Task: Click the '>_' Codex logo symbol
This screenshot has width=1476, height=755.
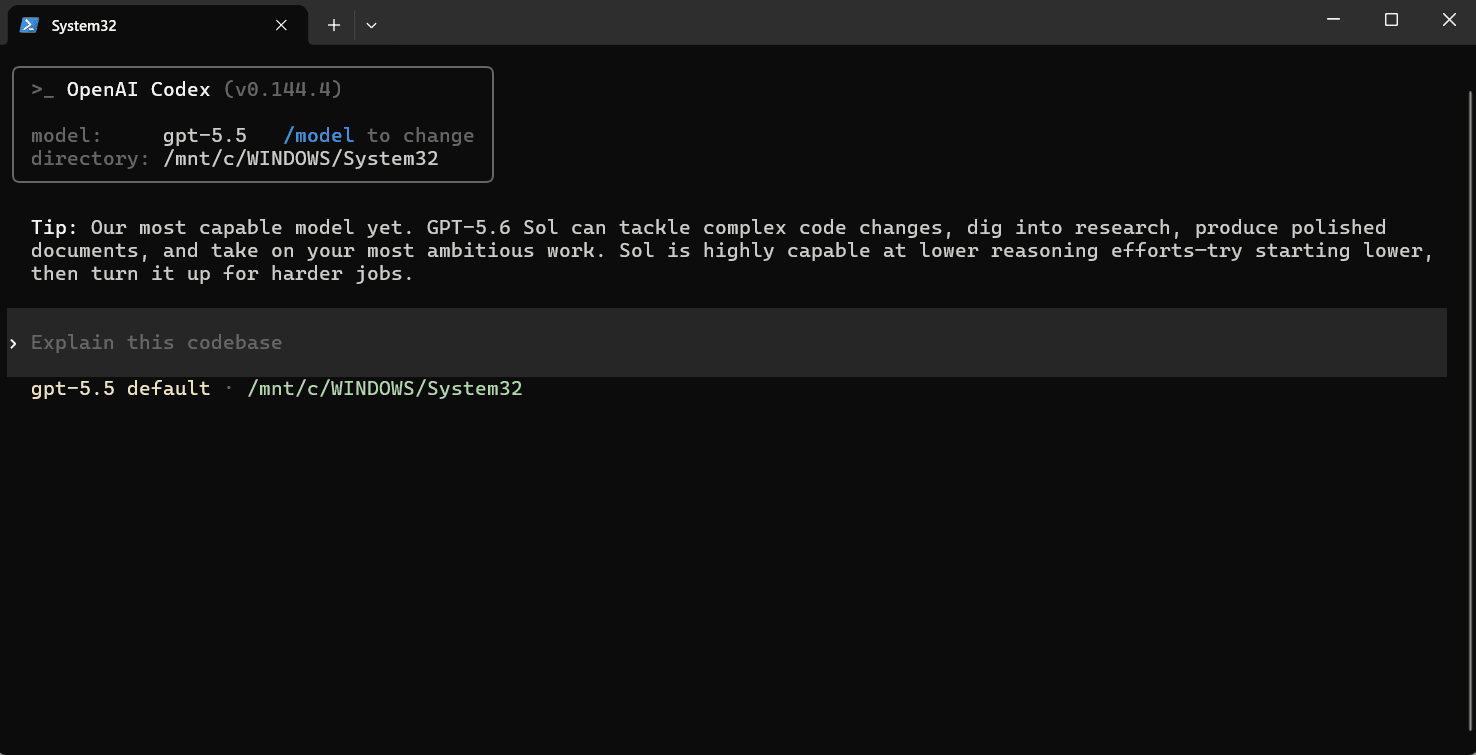Action: click(x=43, y=90)
